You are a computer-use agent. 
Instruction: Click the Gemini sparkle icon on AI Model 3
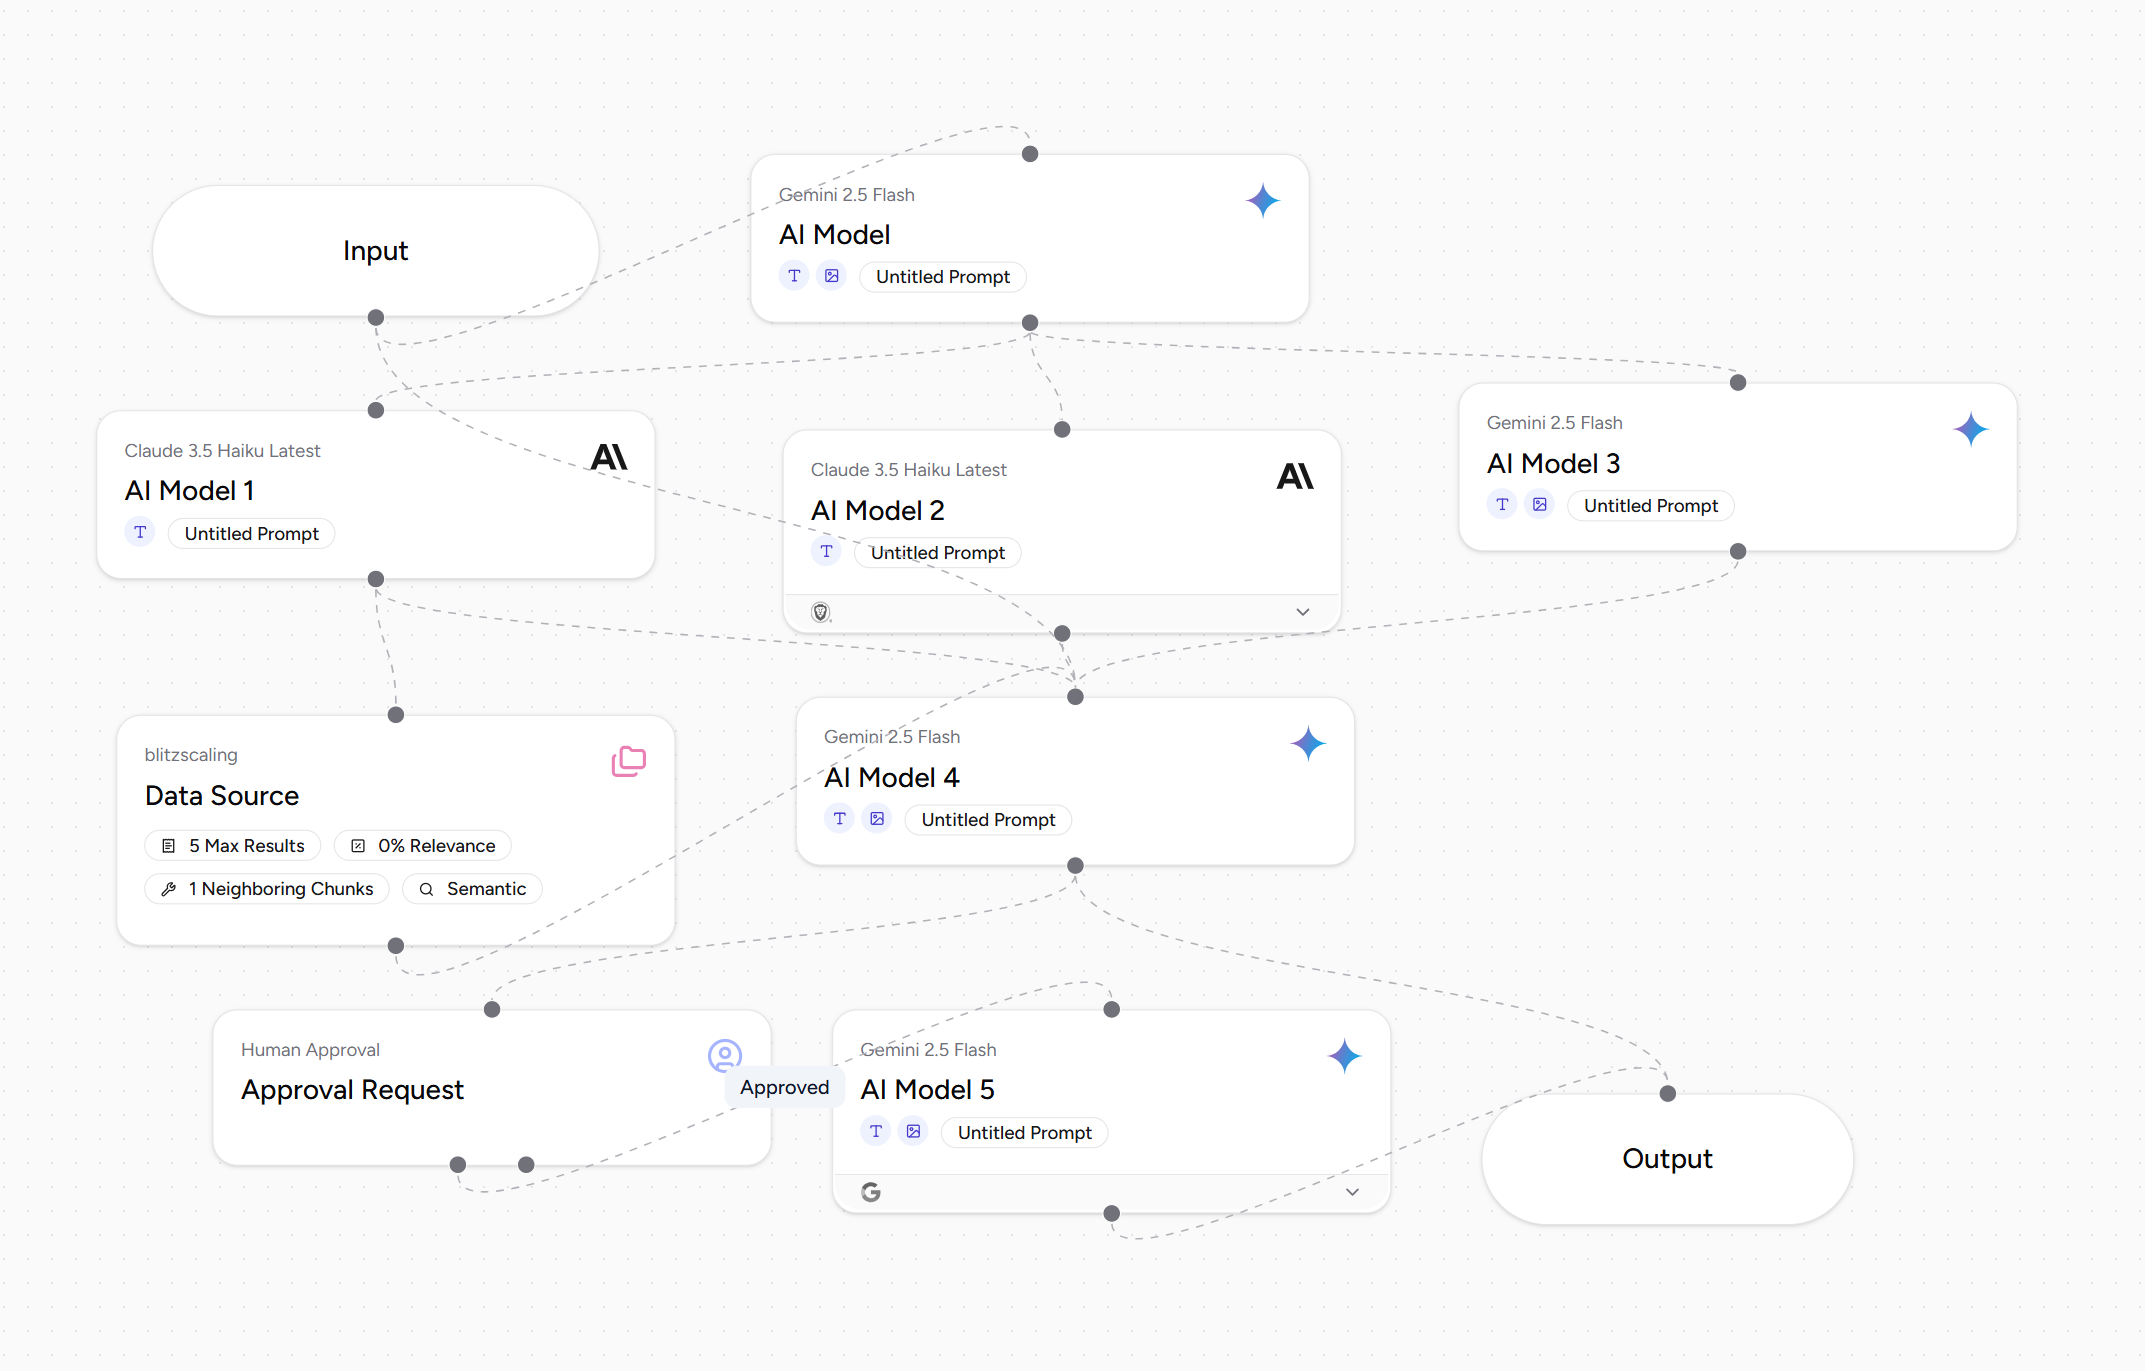pos(1971,430)
